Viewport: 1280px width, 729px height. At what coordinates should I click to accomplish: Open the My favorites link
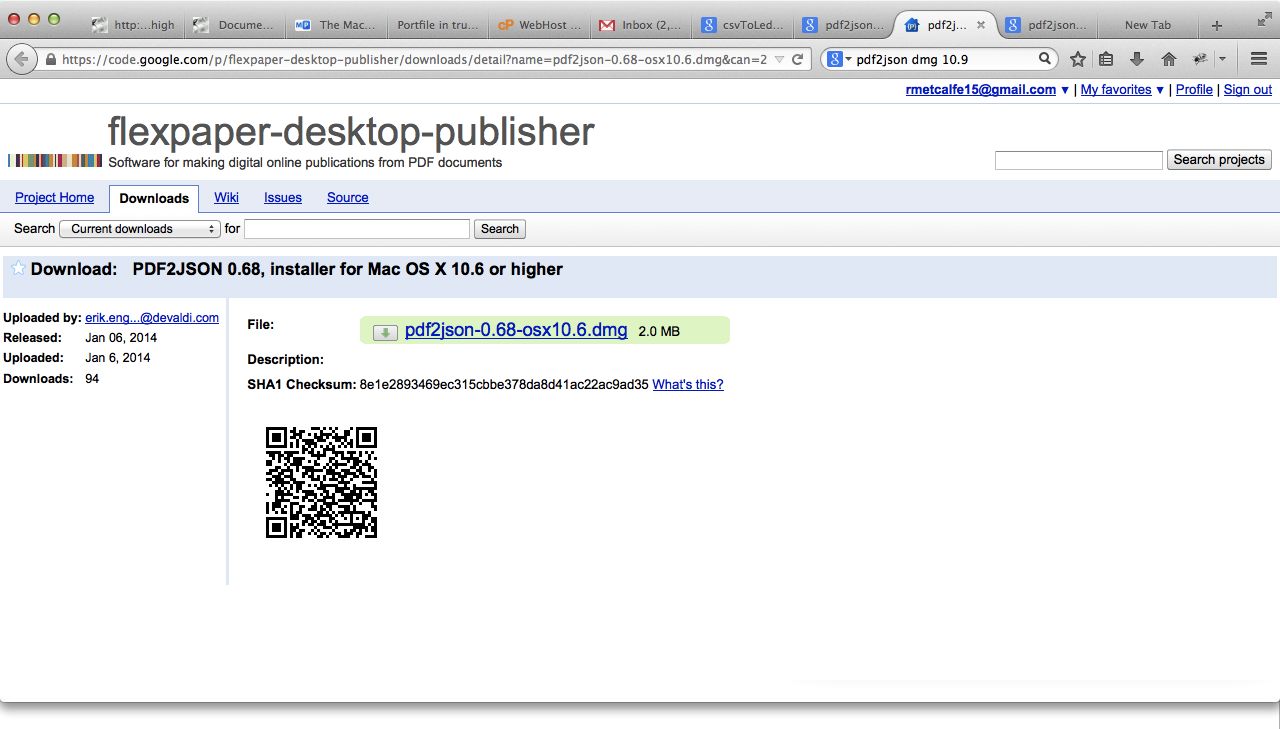point(1116,90)
